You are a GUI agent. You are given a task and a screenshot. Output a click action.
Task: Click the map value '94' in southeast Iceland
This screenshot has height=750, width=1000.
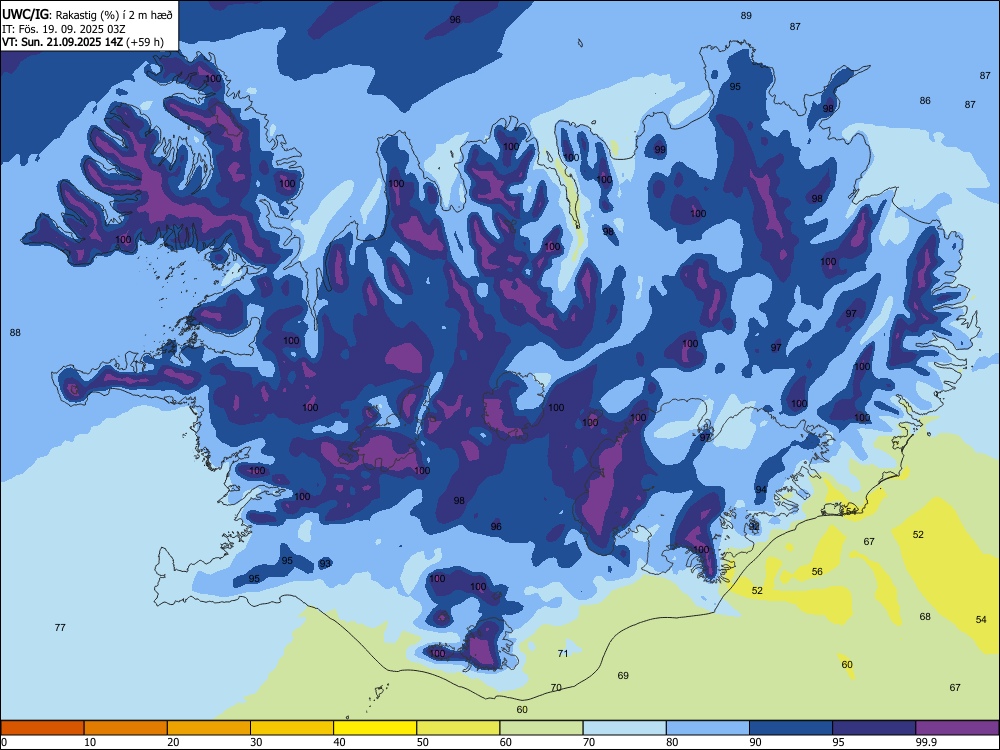pyautogui.click(x=761, y=489)
